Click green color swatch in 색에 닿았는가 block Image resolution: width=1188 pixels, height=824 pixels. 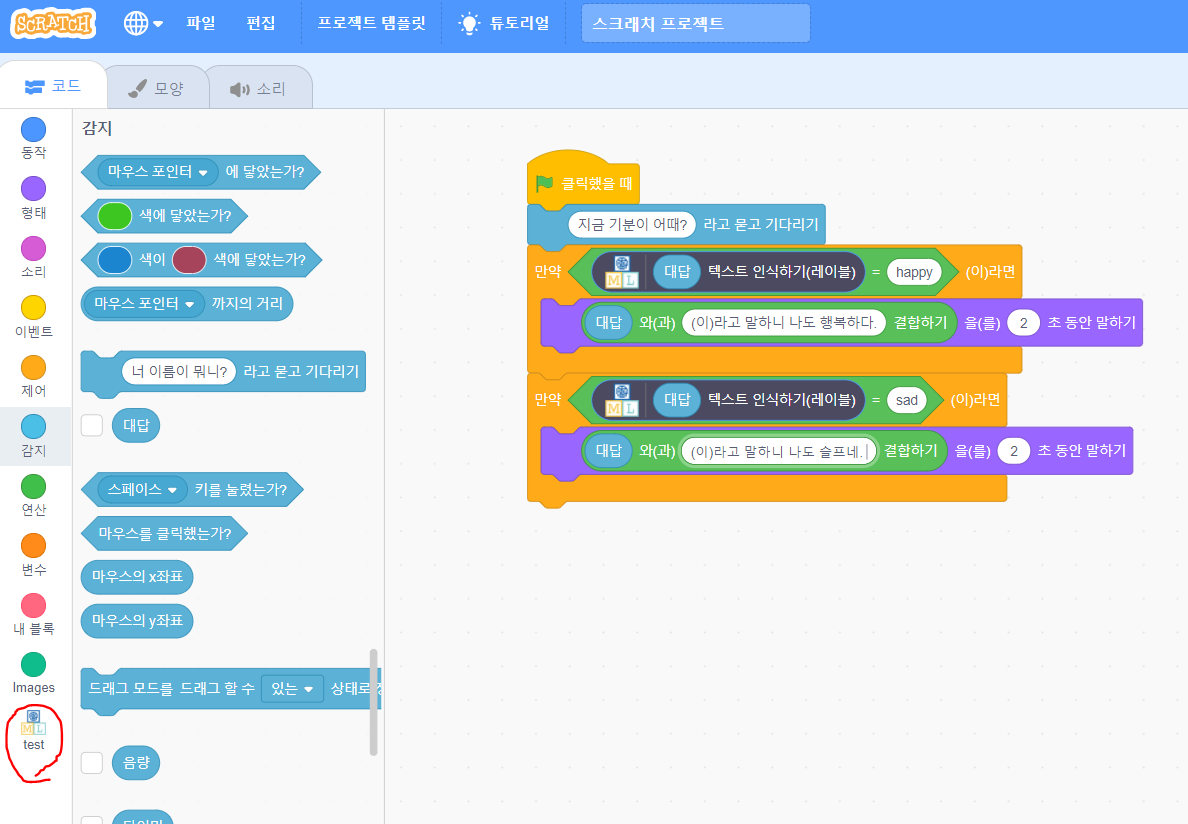(115, 216)
